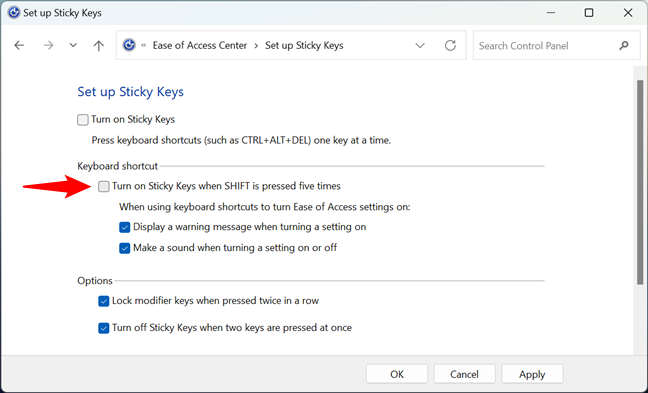The width and height of the screenshot is (648, 393).
Task: Uncheck Make a sound when turning setting
Action: [x=124, y=248]
